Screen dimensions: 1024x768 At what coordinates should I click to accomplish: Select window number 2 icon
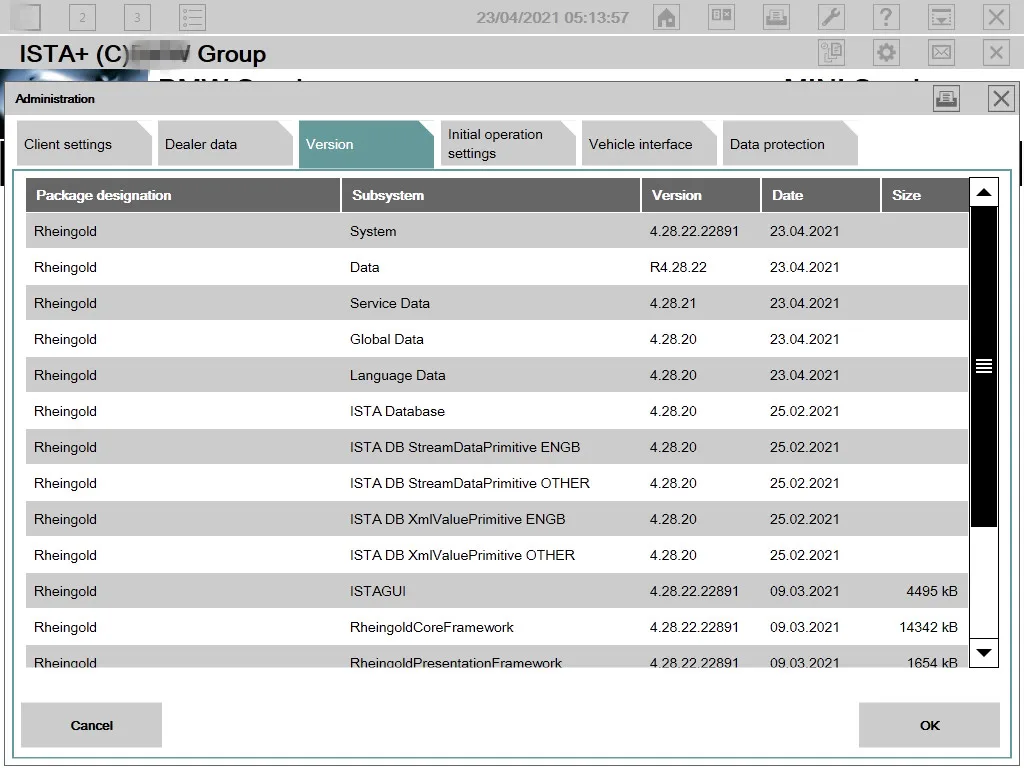[83, 17]
